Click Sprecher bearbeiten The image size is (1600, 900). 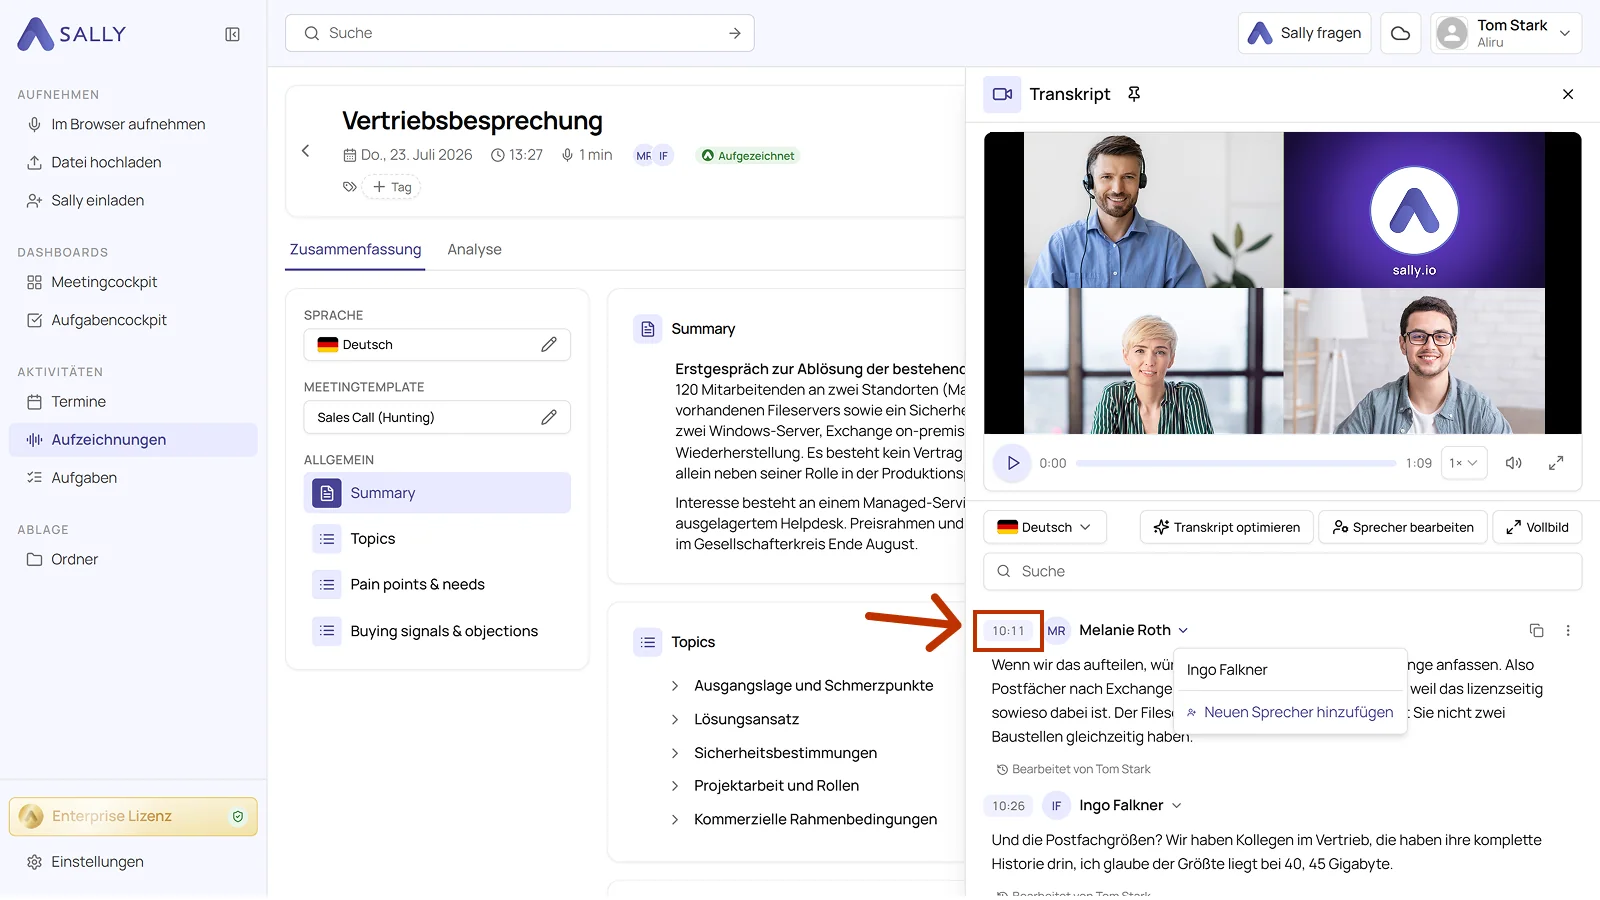1403,527
